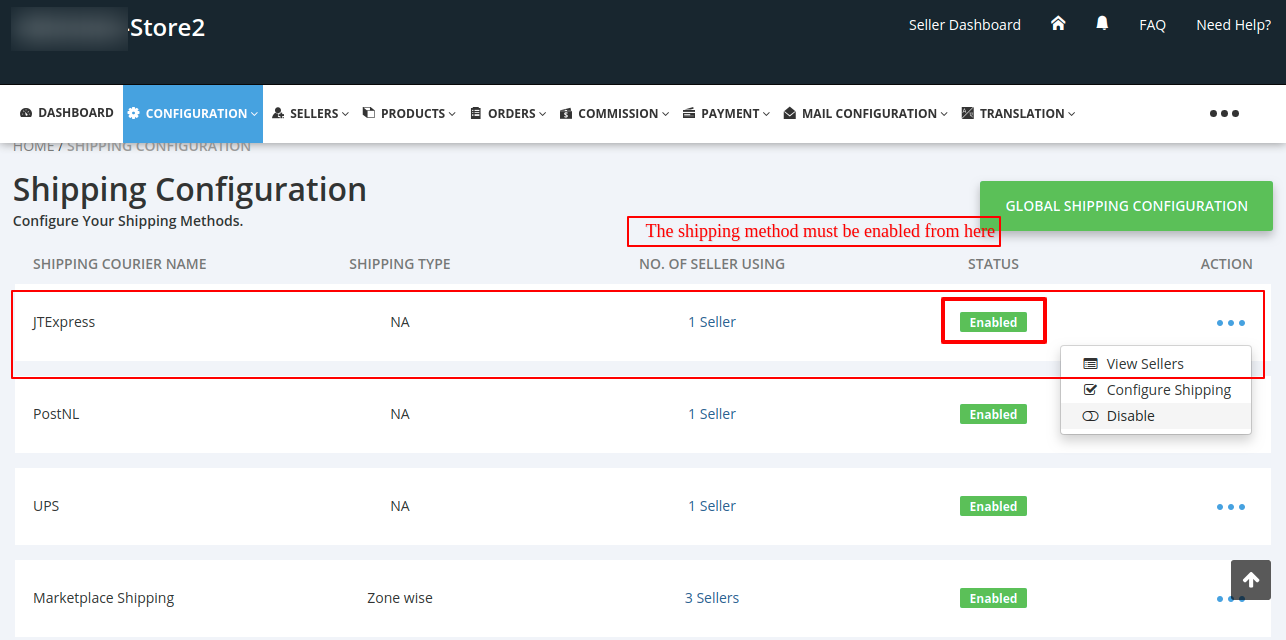Expand the Orders menu
The image size is (1286, 640).
coord(508,114)
